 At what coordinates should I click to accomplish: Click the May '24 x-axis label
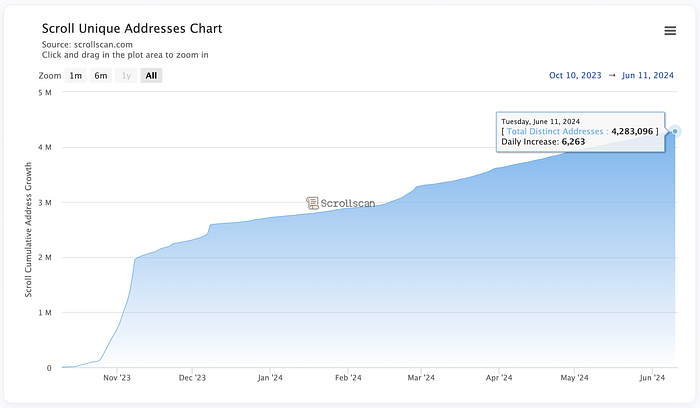[x=574, y=378]
